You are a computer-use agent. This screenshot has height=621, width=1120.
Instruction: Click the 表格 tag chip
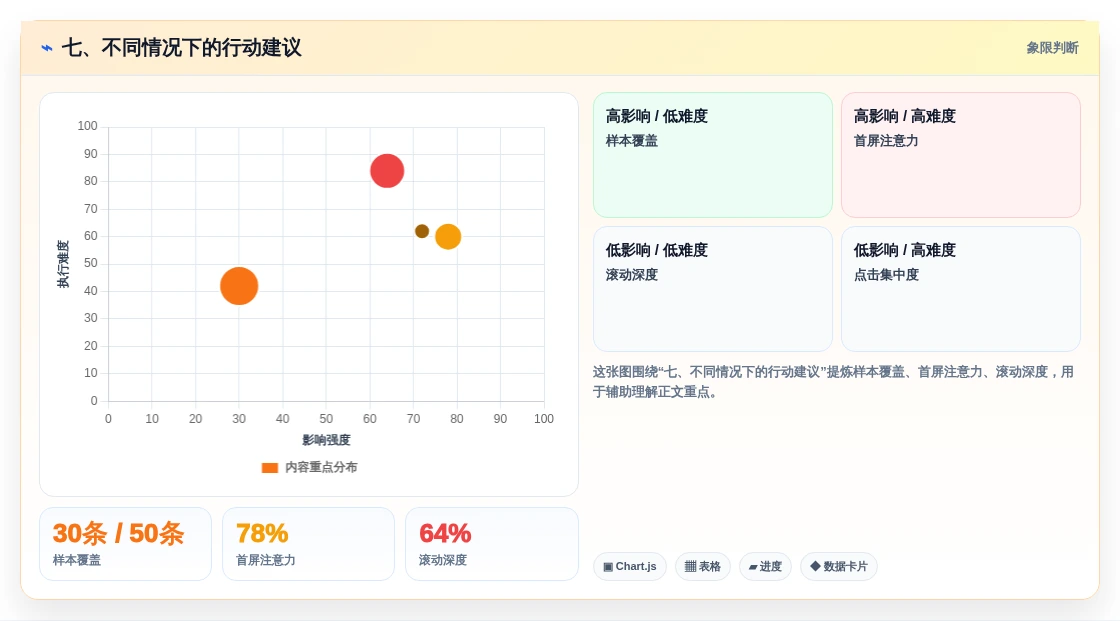point(703,567)
